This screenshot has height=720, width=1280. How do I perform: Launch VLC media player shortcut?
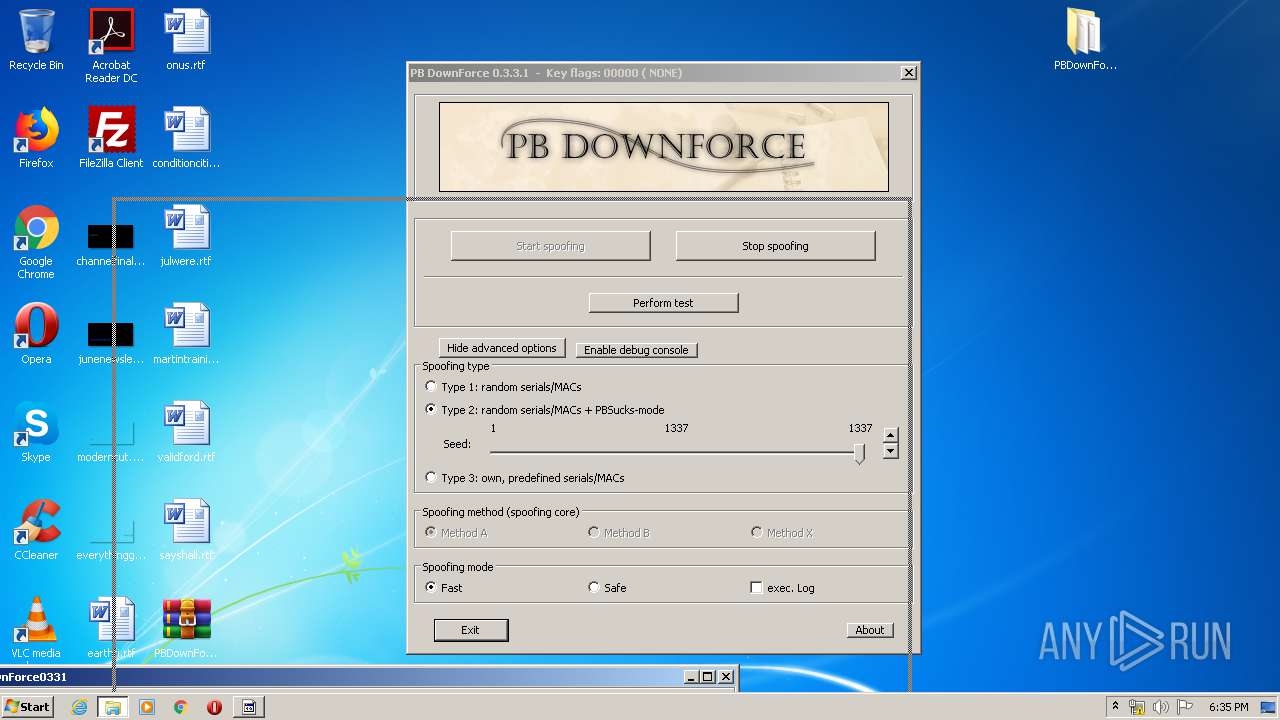click(36, 628)
